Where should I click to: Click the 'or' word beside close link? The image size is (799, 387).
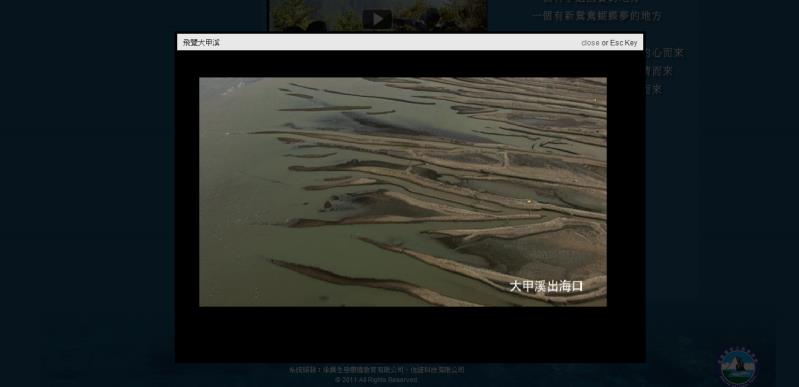pyautogui.click(x=605, y=43)
